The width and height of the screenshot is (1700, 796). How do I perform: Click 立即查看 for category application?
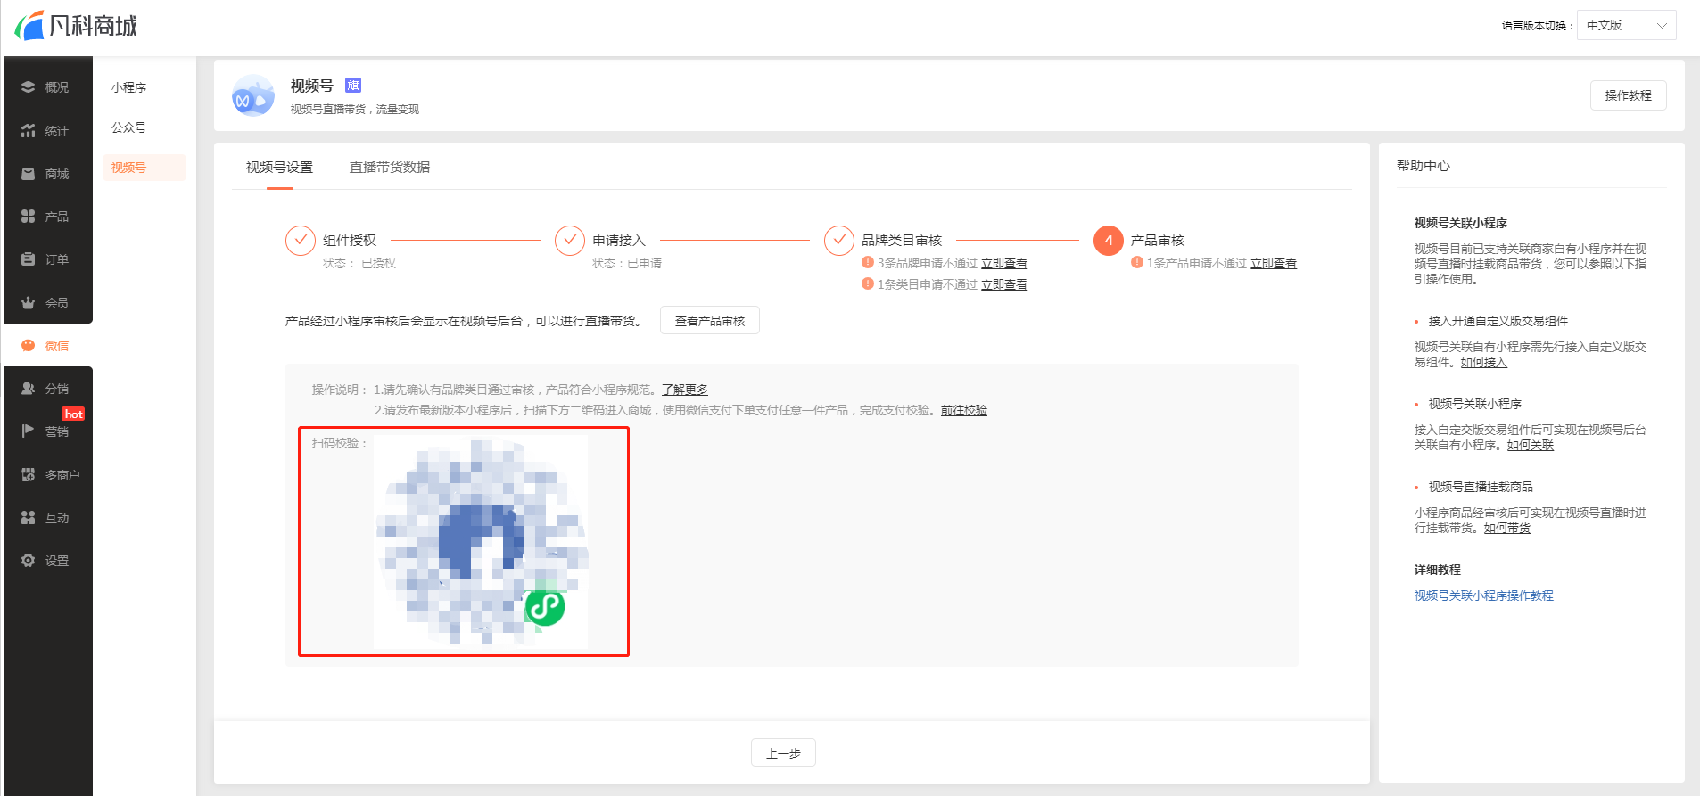point(1004,285)
